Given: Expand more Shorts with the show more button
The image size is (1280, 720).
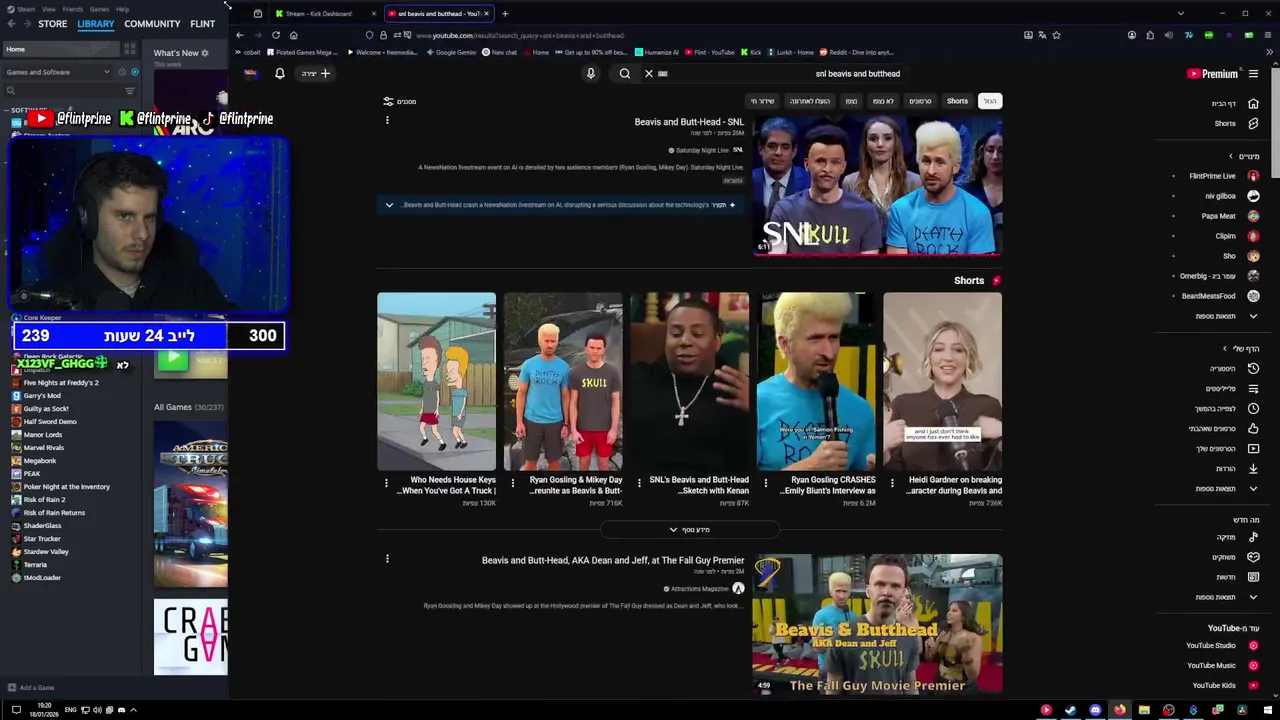Looking at the screenshot, I should click(689, 529).
